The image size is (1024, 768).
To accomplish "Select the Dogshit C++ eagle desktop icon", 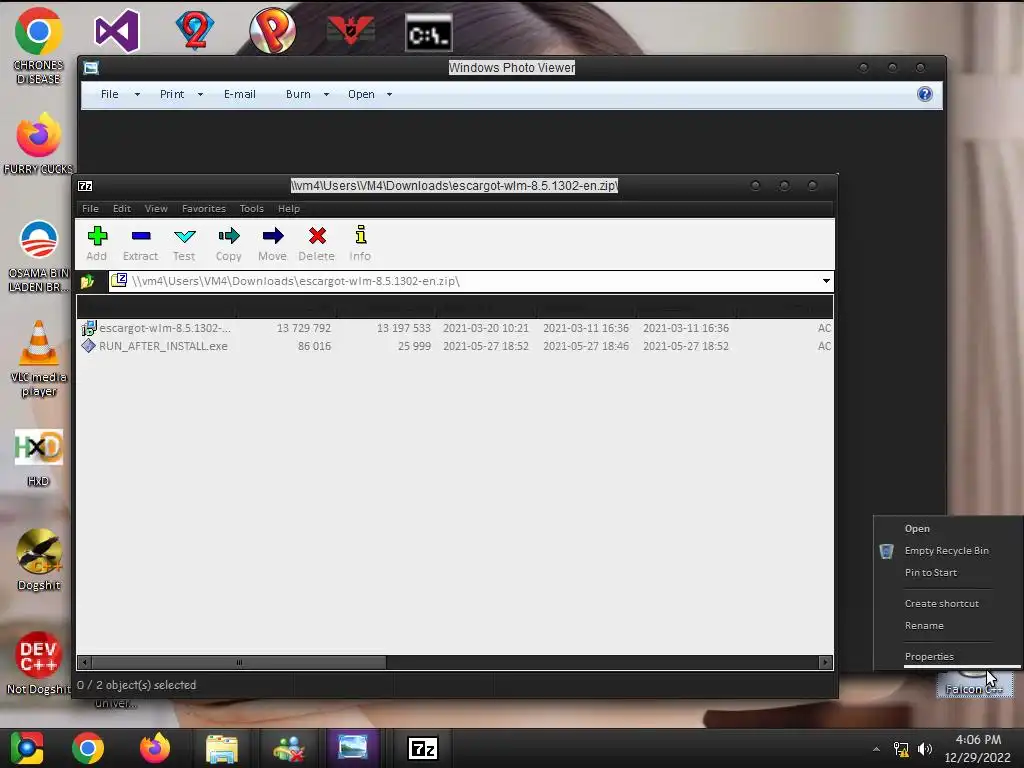I will (39, 560).
